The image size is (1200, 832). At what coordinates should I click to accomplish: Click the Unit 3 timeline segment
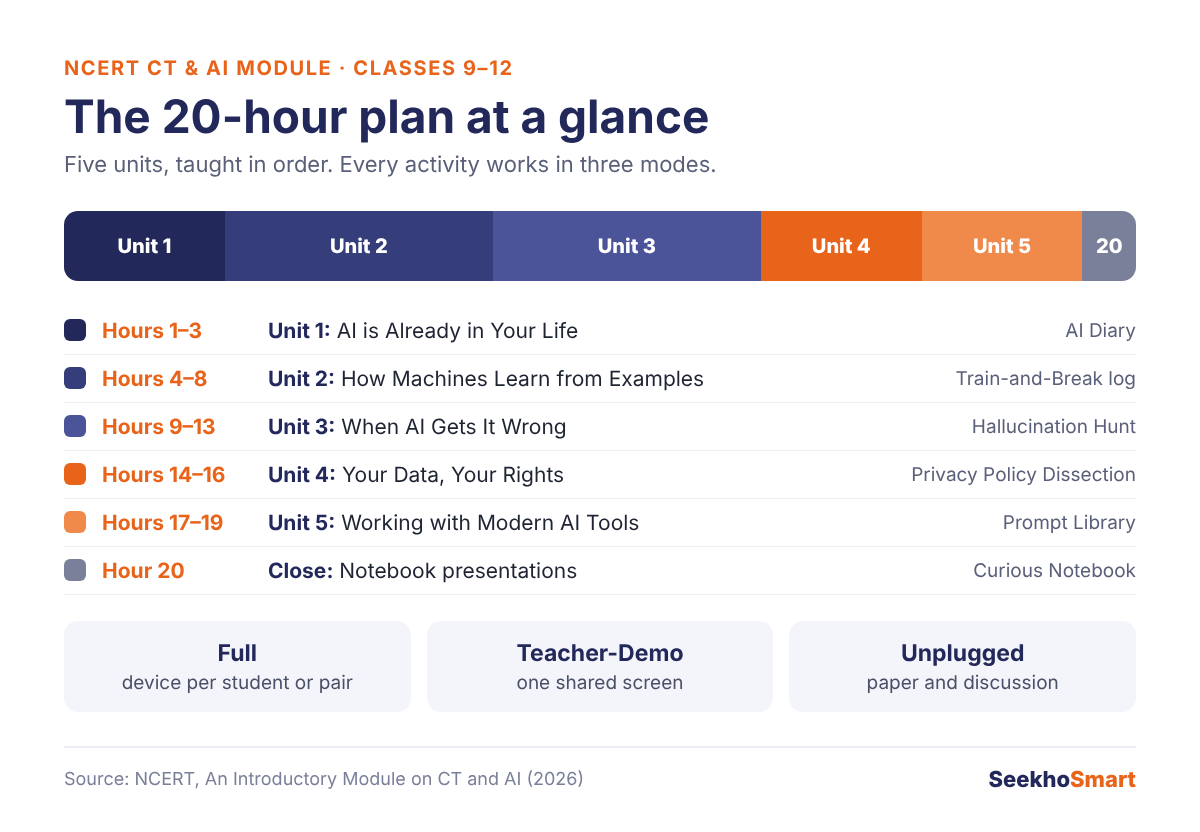tap(627, 246)
